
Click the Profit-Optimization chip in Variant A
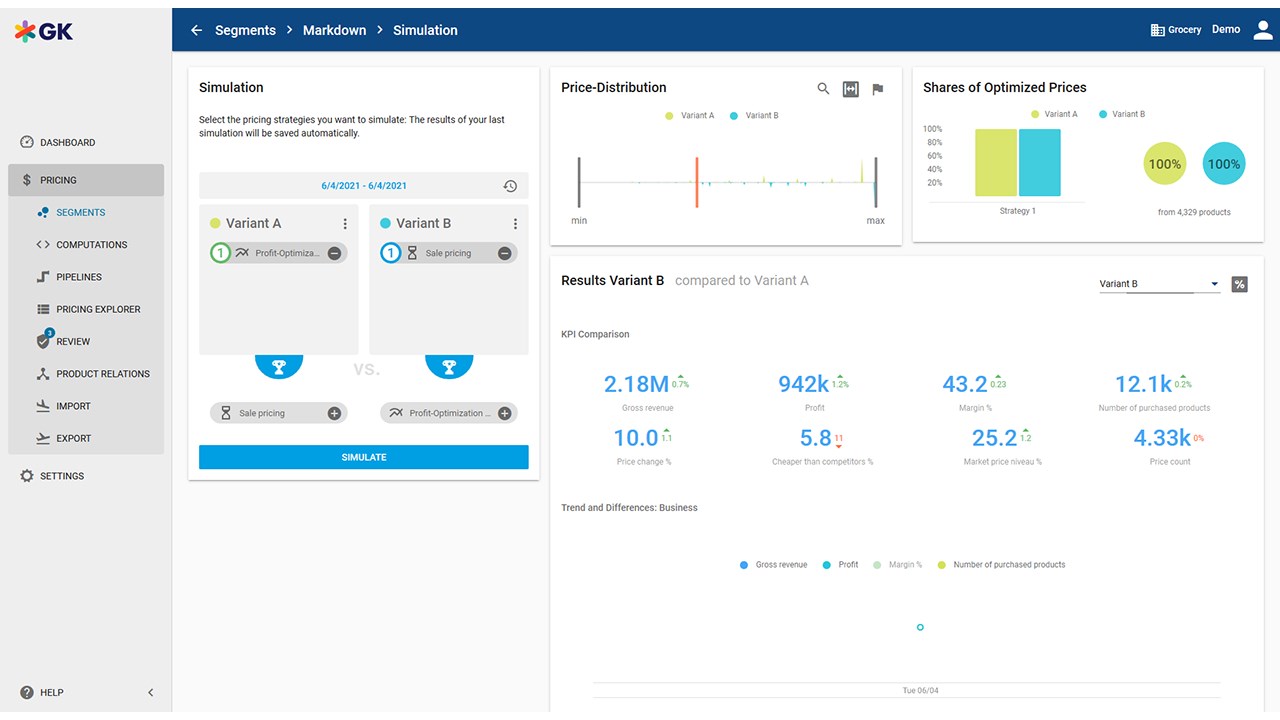[x=279, y=253]
